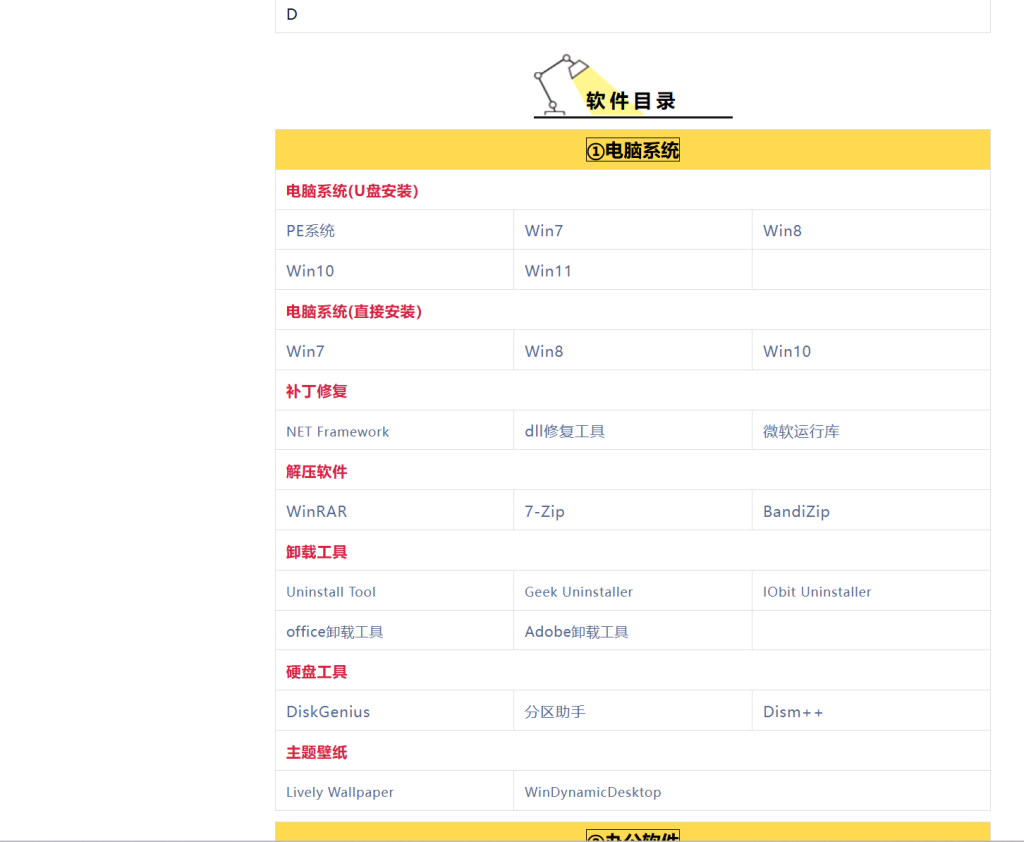Click the NET Framework link
Viewport: 1024px width, 842px height.
tap(338, 432)
